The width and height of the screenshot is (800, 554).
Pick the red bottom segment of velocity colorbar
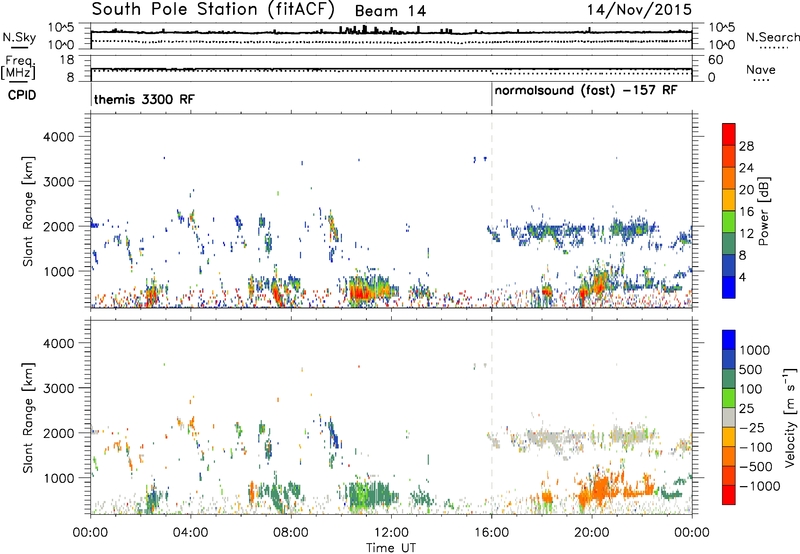tap(729, 495)
